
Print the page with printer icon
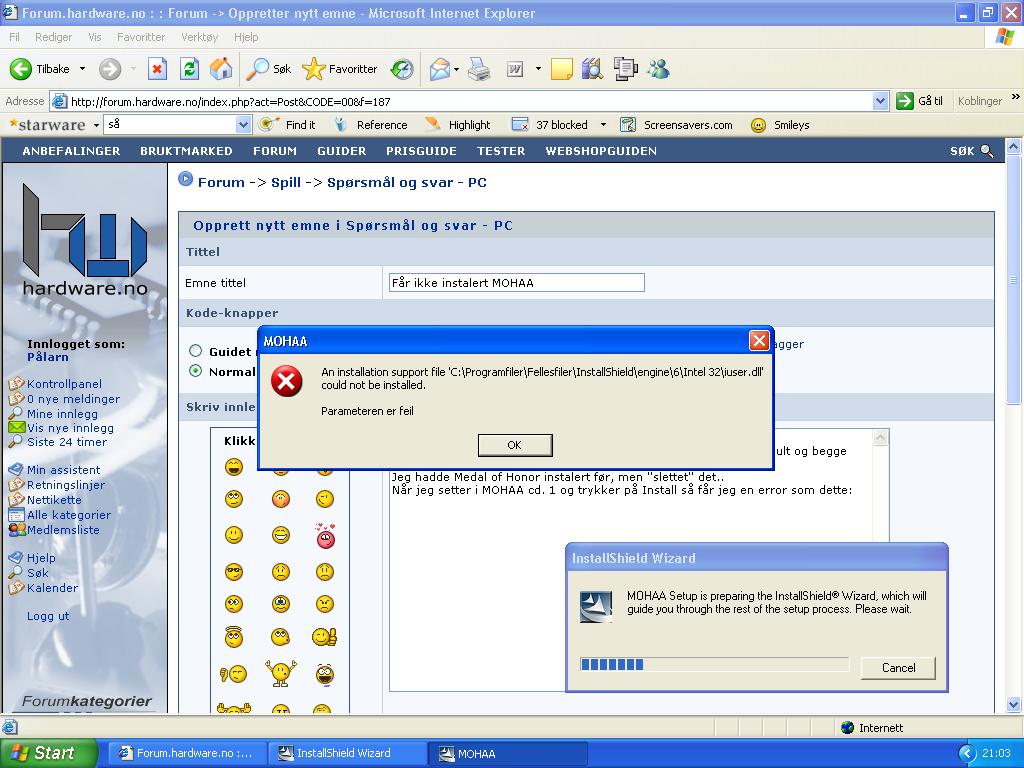[x=479, y=69]
